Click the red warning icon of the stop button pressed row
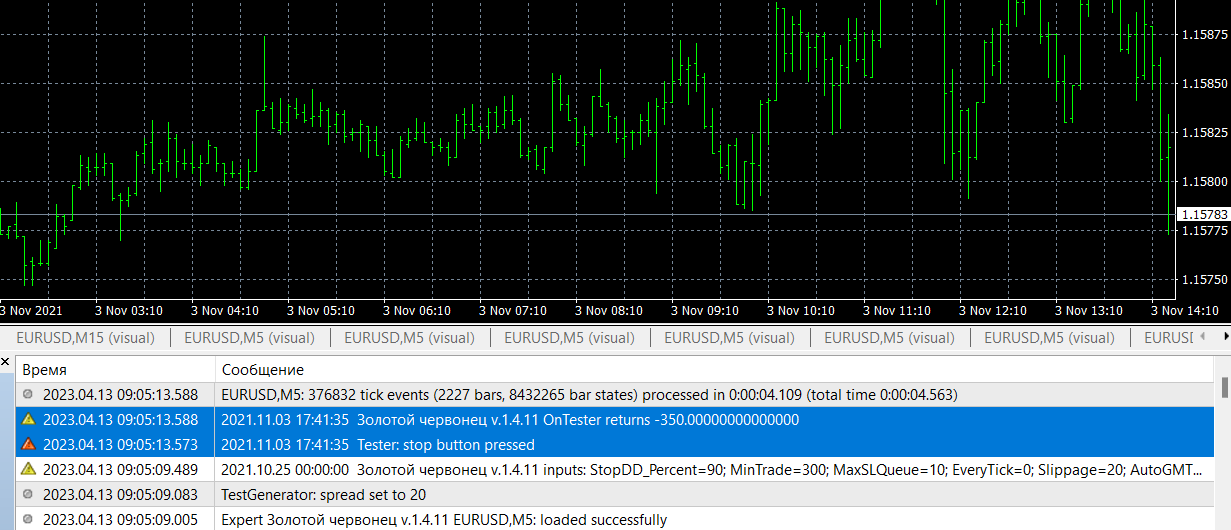 [x=27, y=445]
